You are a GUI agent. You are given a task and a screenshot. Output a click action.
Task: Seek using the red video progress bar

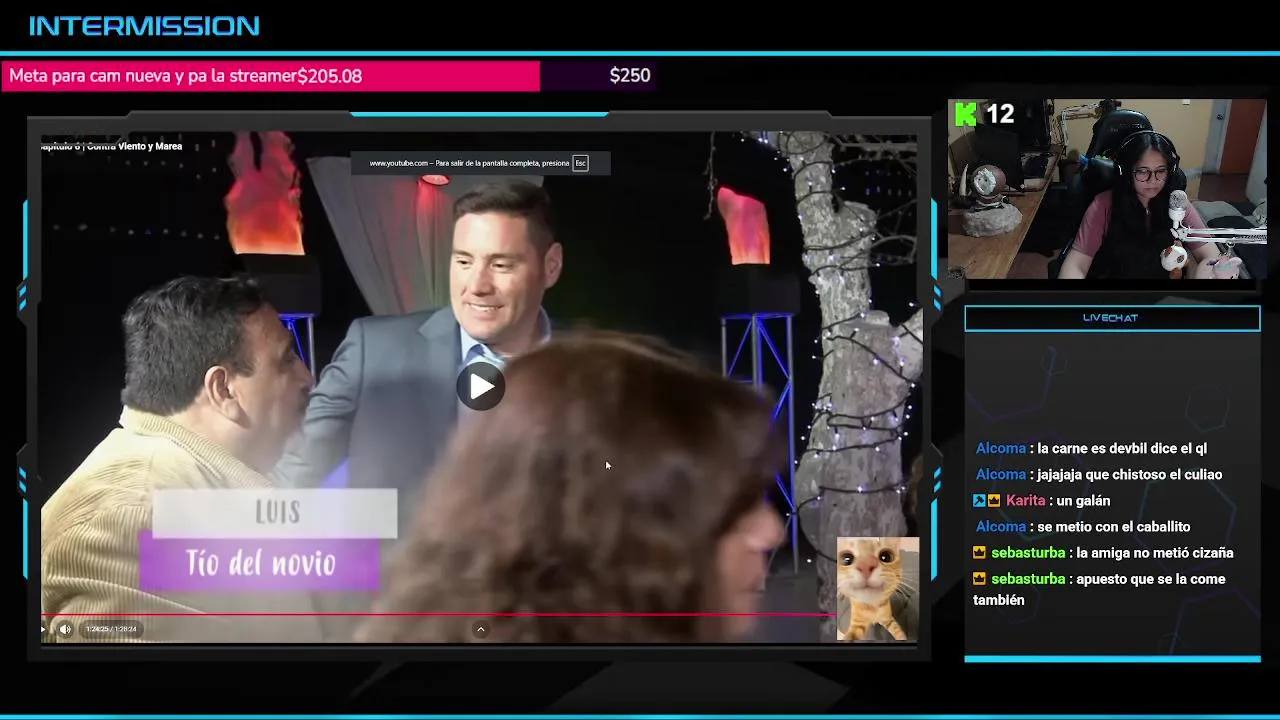click(x=438, y=615)
